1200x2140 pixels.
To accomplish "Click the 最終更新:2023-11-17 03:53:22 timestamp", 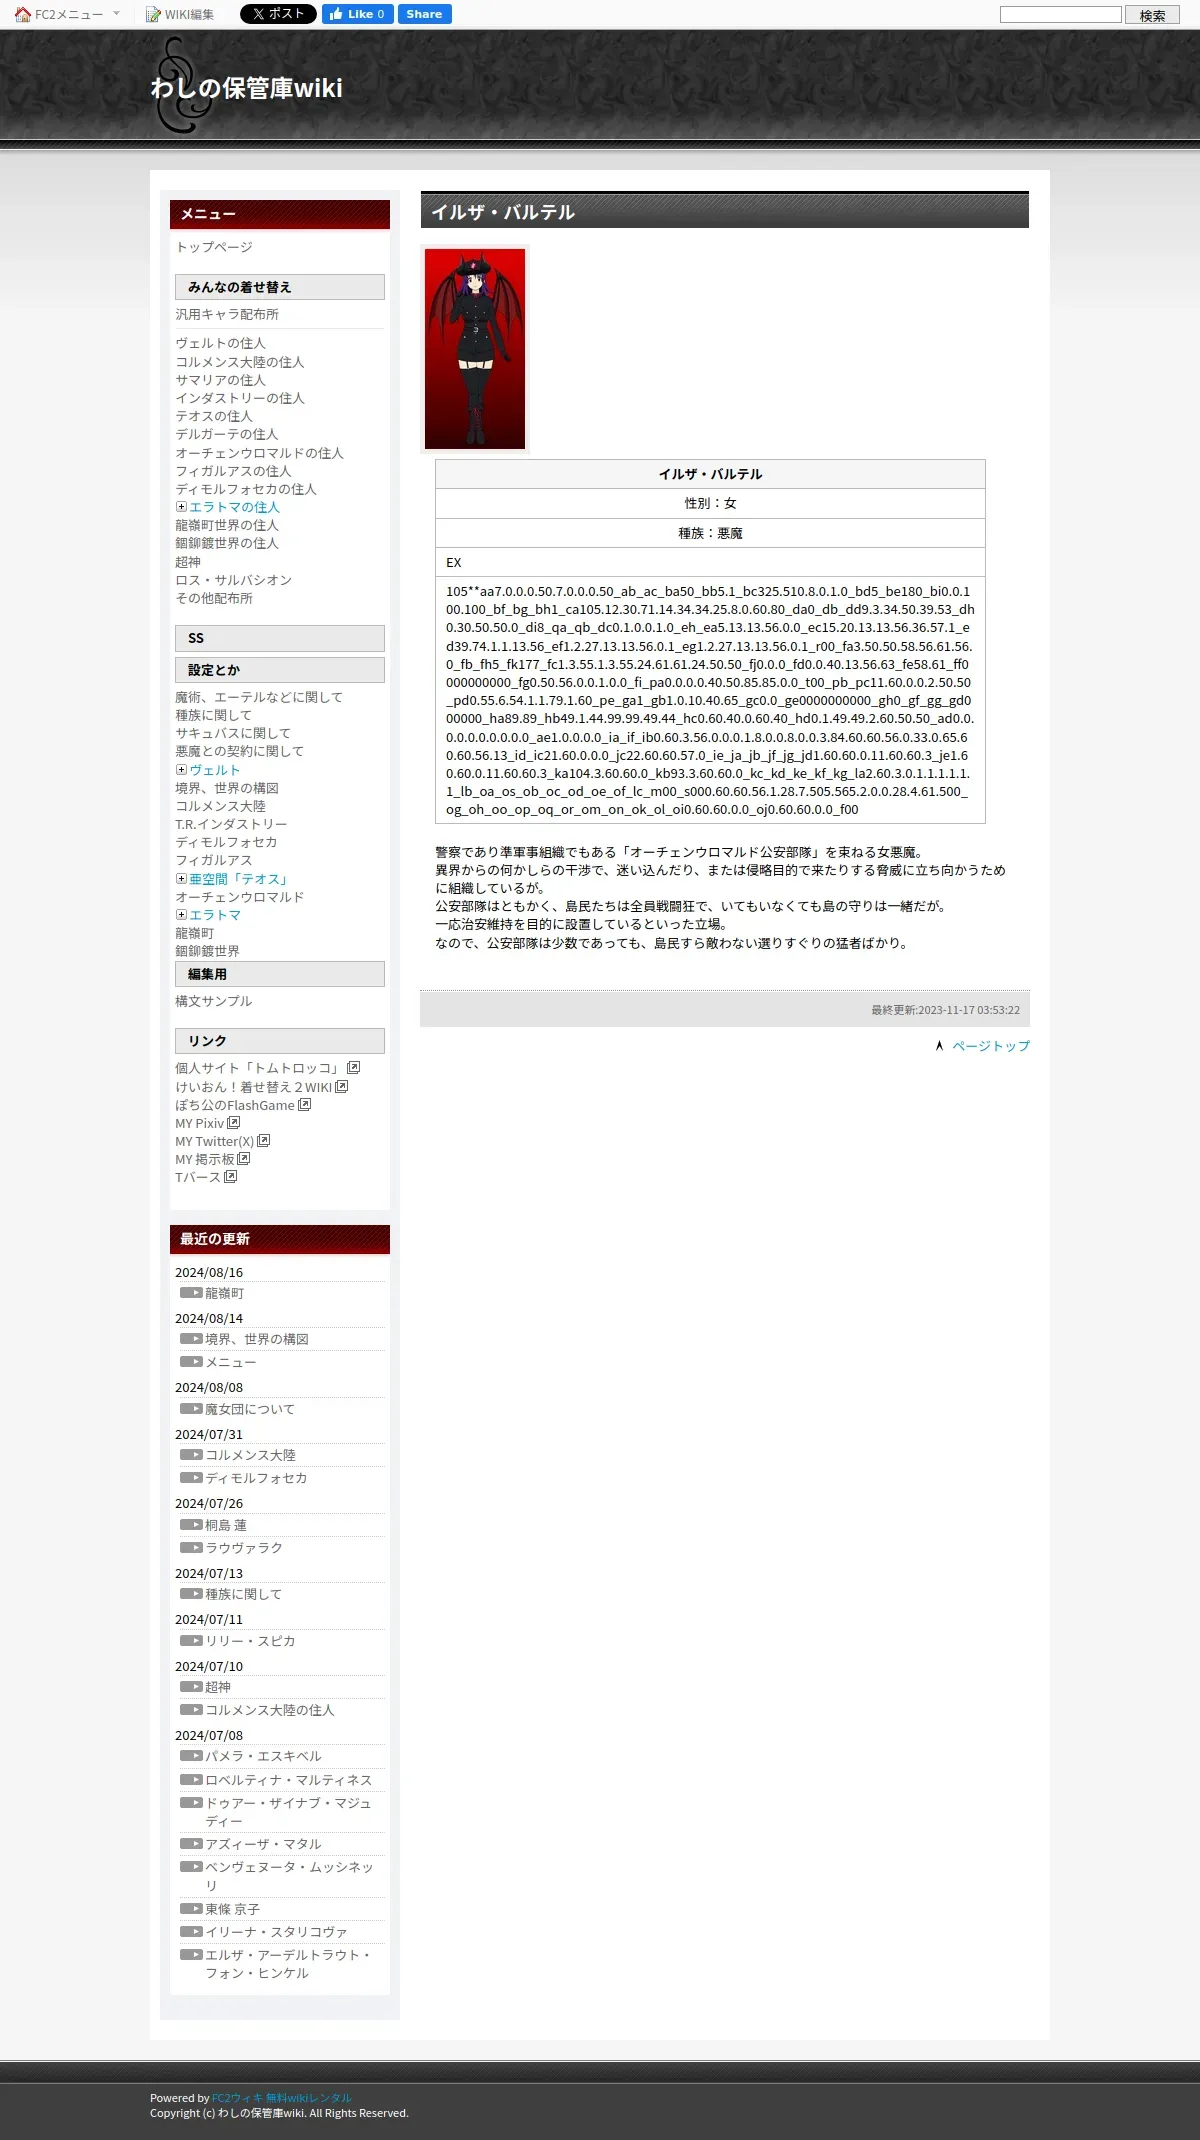I will [945, 1010].
